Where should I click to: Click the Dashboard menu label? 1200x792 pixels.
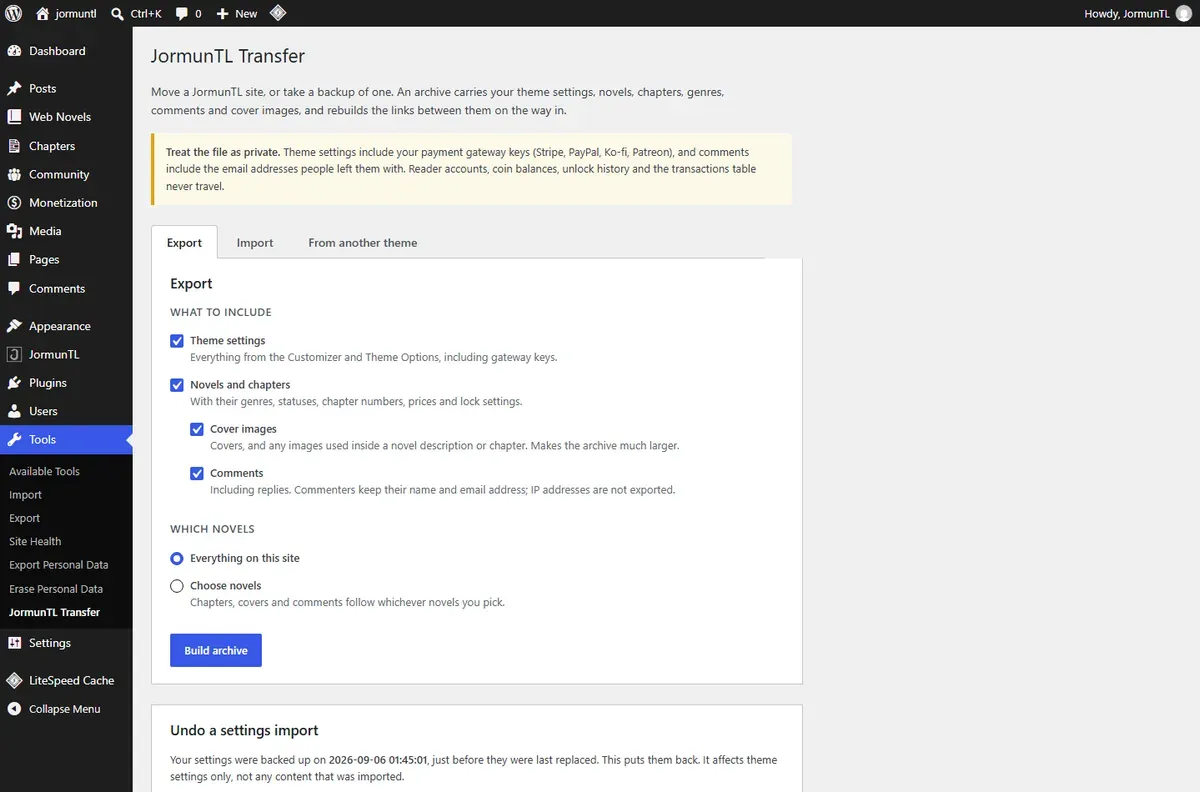coord(57,51)
